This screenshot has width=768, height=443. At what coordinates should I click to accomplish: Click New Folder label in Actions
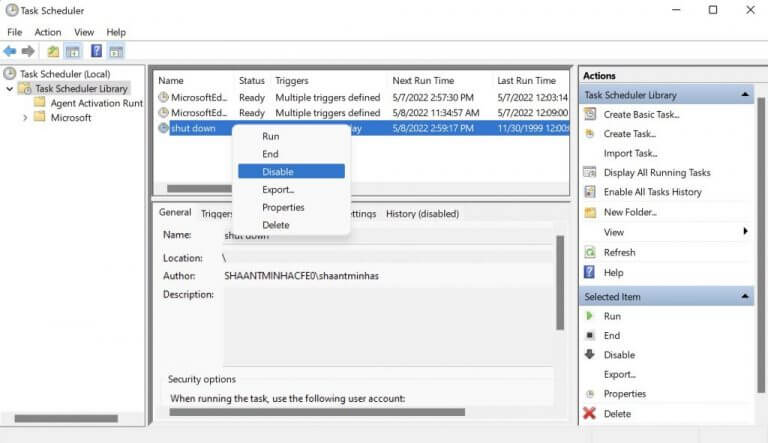[630, 212]
